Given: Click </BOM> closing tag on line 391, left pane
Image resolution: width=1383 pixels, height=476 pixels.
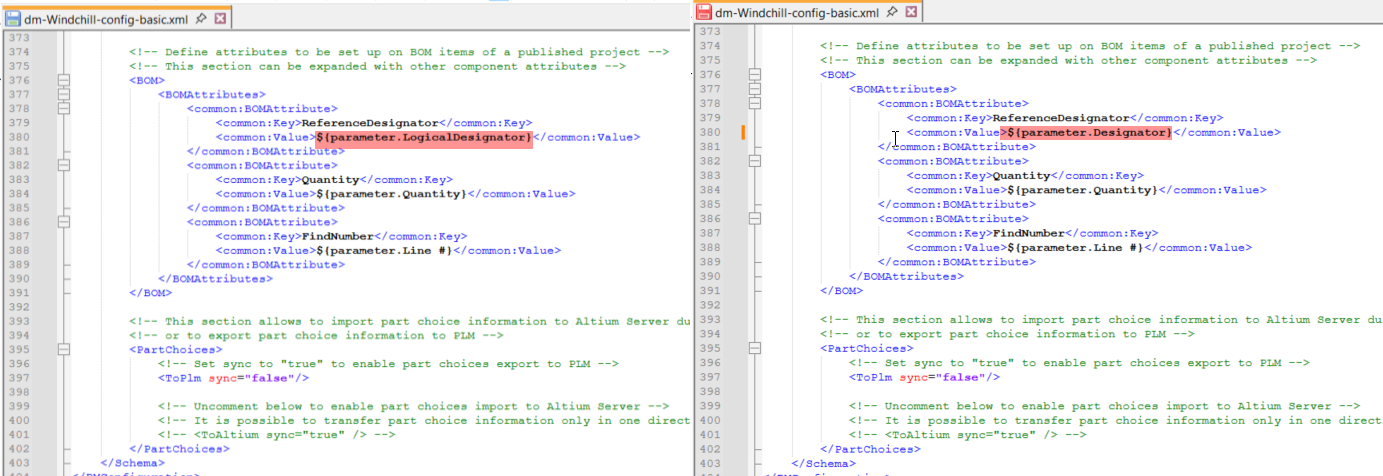Looking at the screenshot, I should pyautogui.click(x=150, y=294).
